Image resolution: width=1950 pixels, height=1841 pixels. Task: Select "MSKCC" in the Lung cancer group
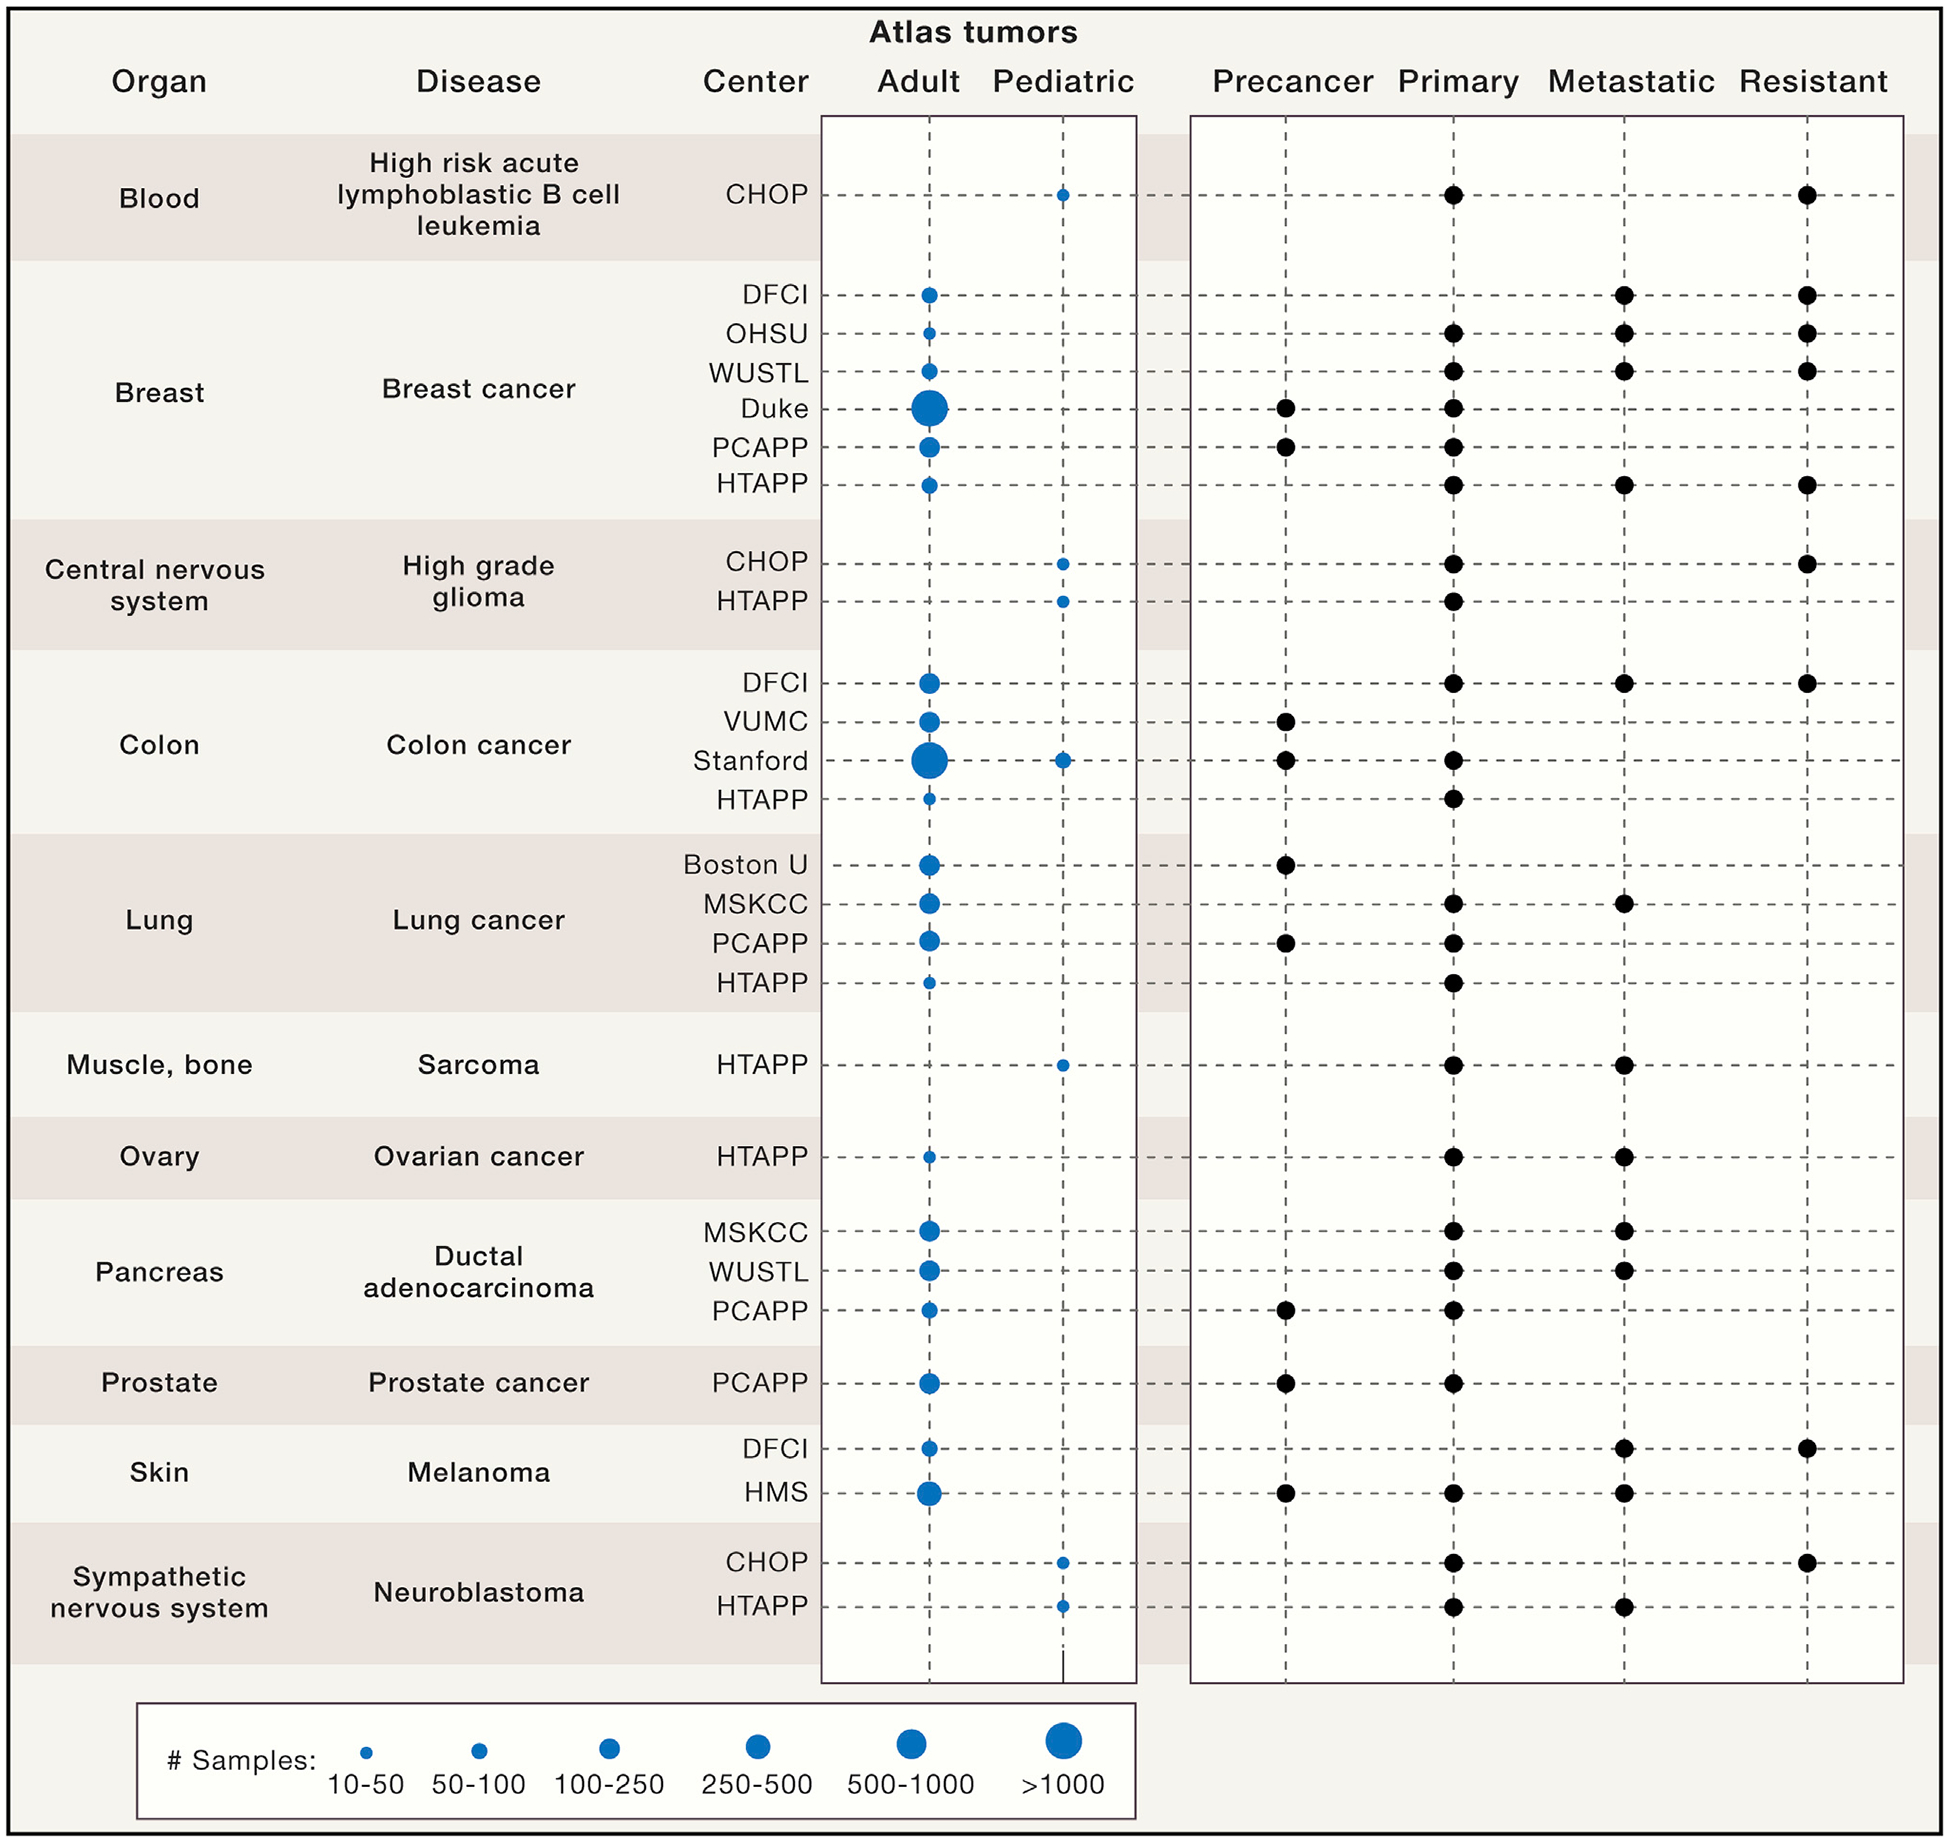click(x=755, y=904)
